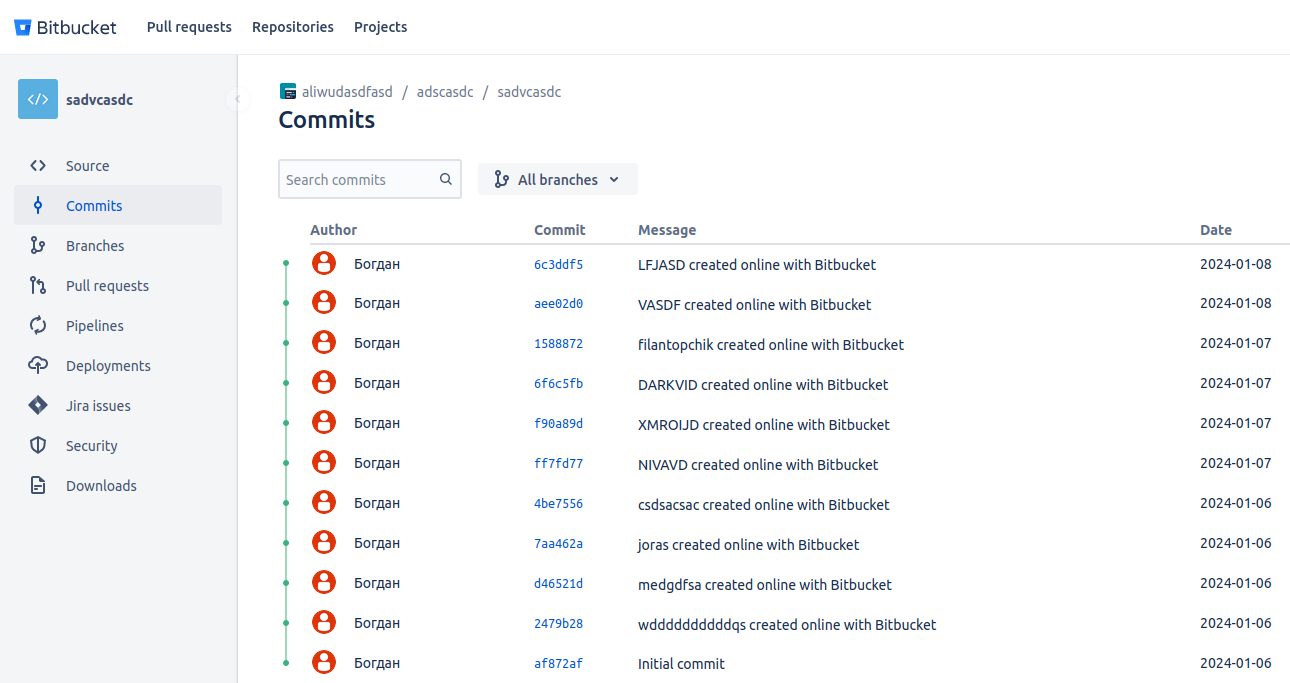Click the search magnifier icon
This screenshot has width=1290, height=683.
pos(446,180)
